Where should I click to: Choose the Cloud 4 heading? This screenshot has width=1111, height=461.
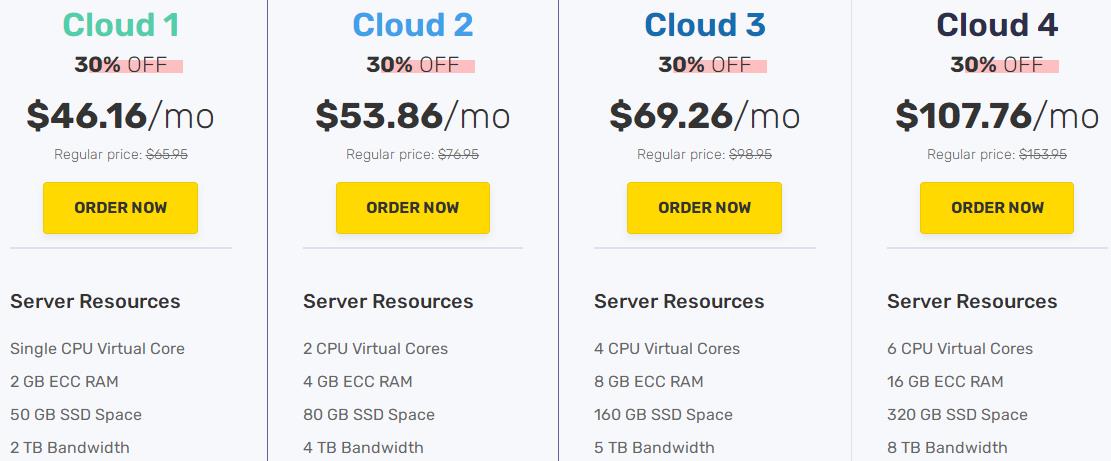pyautogui.click(x=997, y=24)
